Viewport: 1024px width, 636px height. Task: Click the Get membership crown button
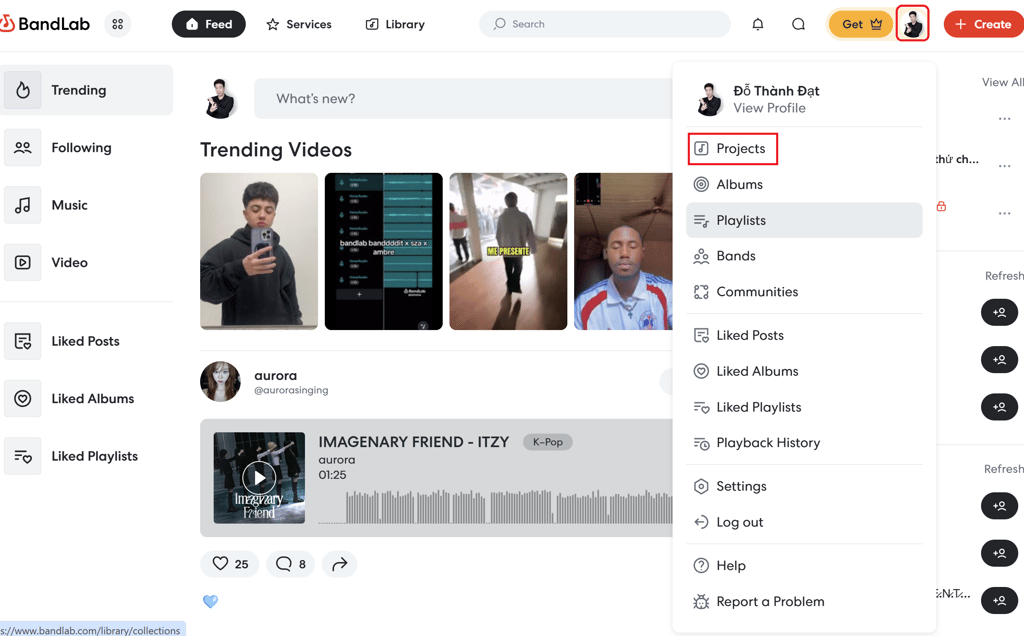pos(861,24)
